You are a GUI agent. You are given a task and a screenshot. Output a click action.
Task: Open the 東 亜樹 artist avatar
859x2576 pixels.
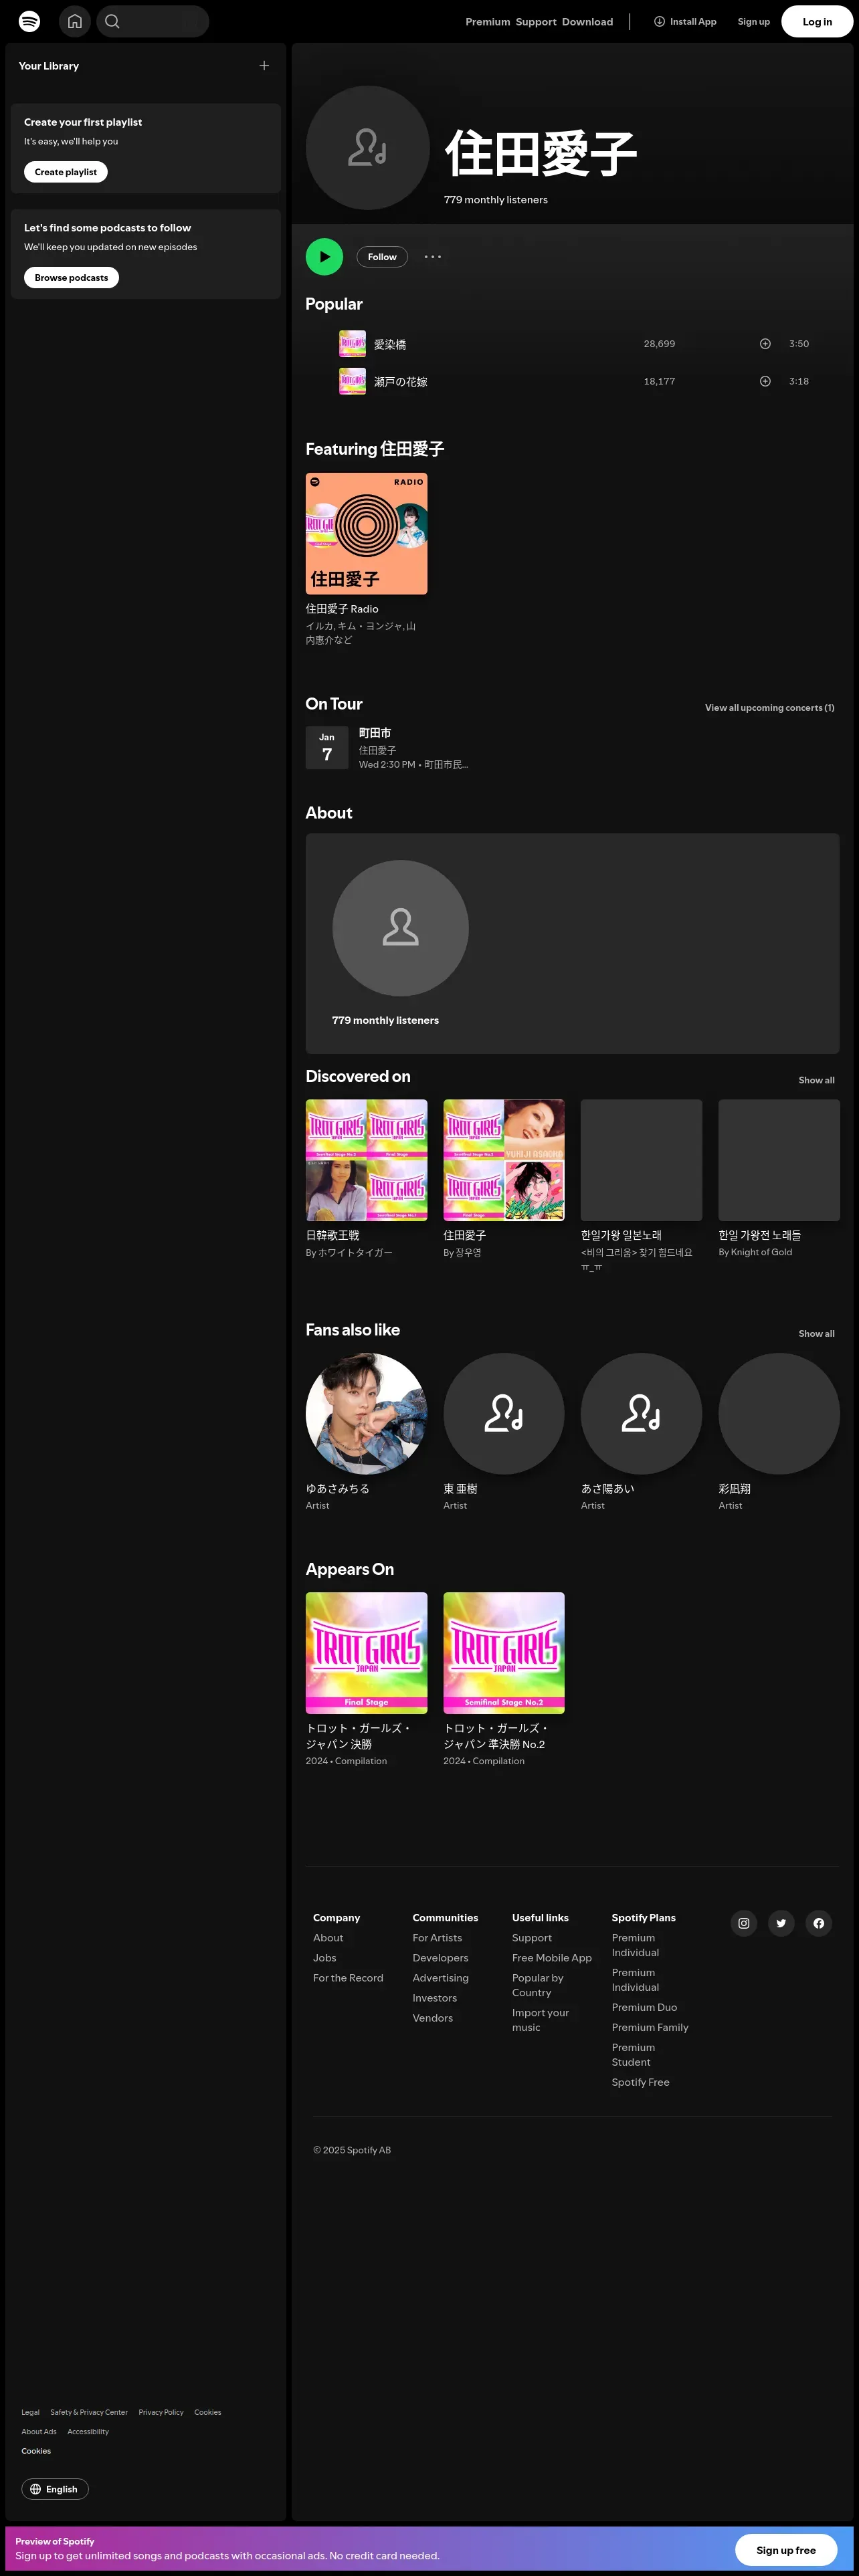tap(504, 1414)
